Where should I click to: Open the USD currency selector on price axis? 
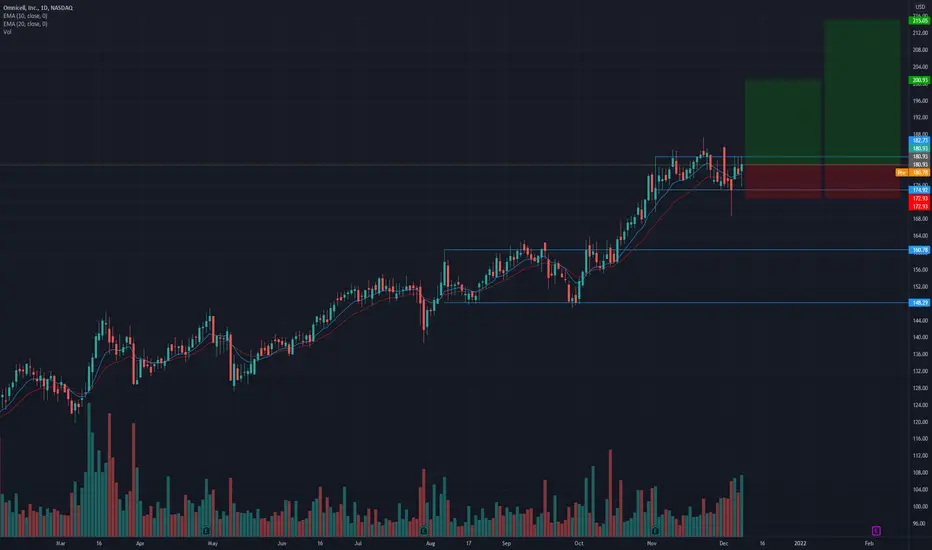coord(920,7)
